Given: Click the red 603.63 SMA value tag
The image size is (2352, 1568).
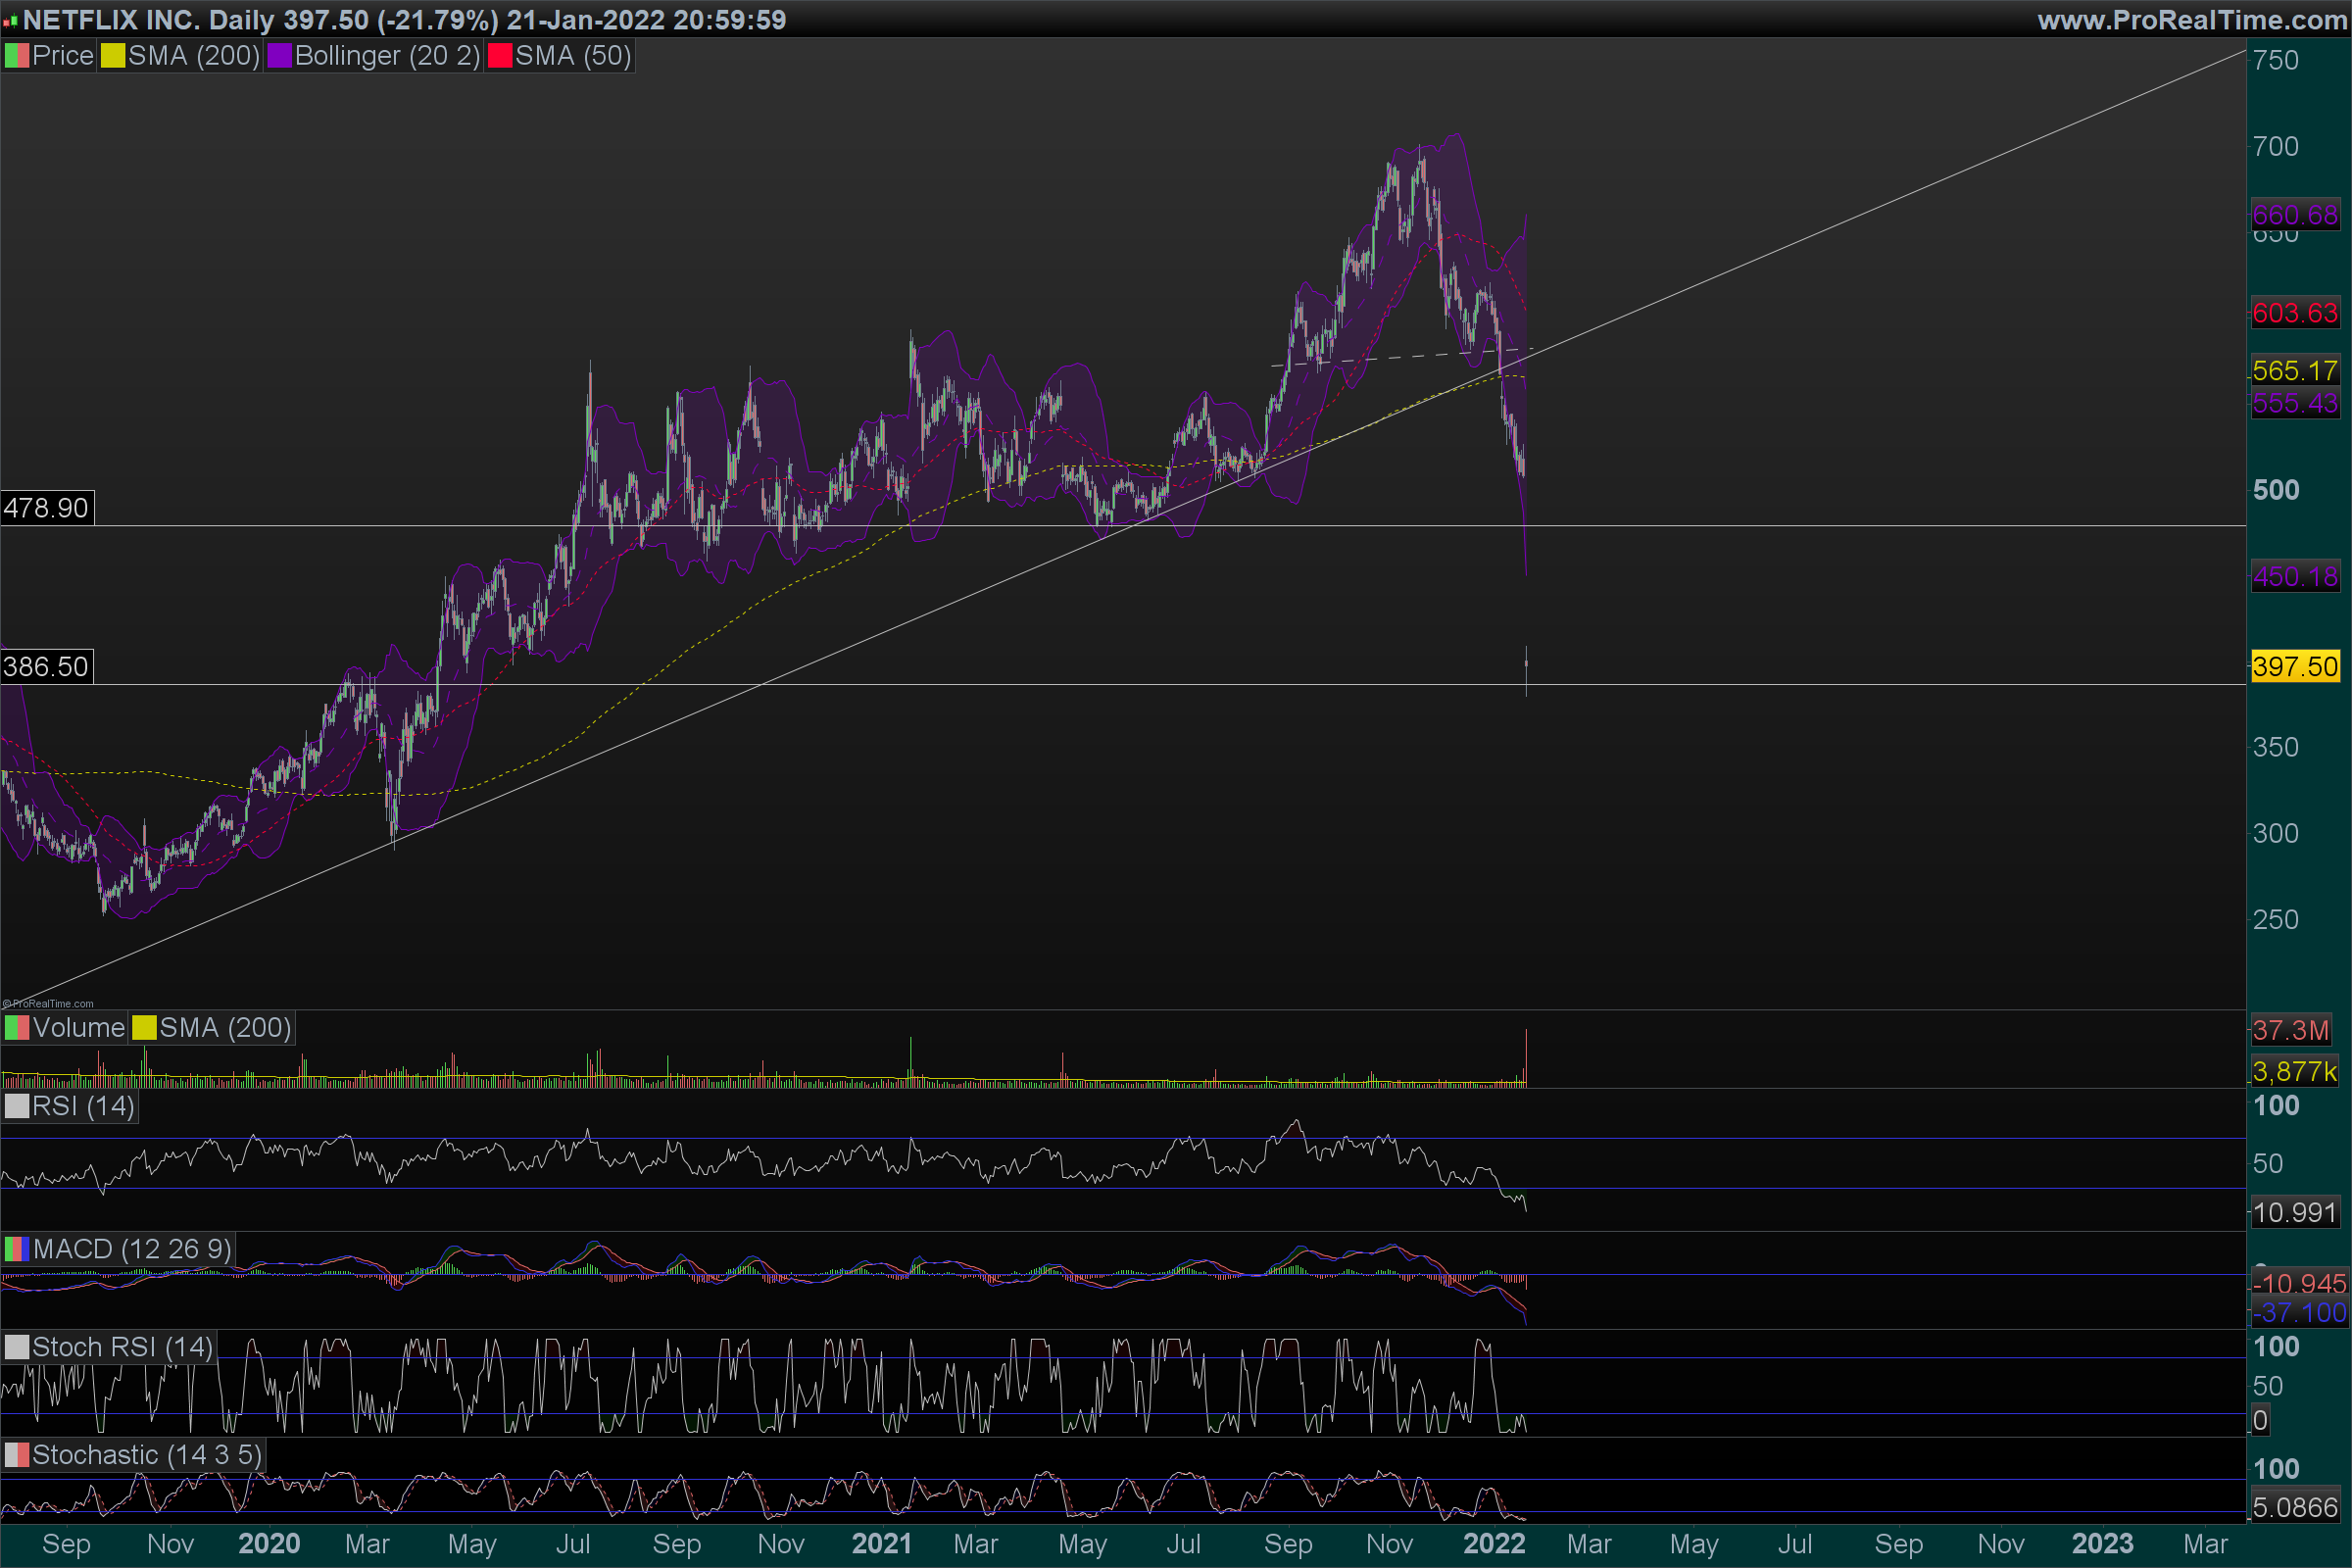Looking at the screenshot, I should tap(2295, 313).
